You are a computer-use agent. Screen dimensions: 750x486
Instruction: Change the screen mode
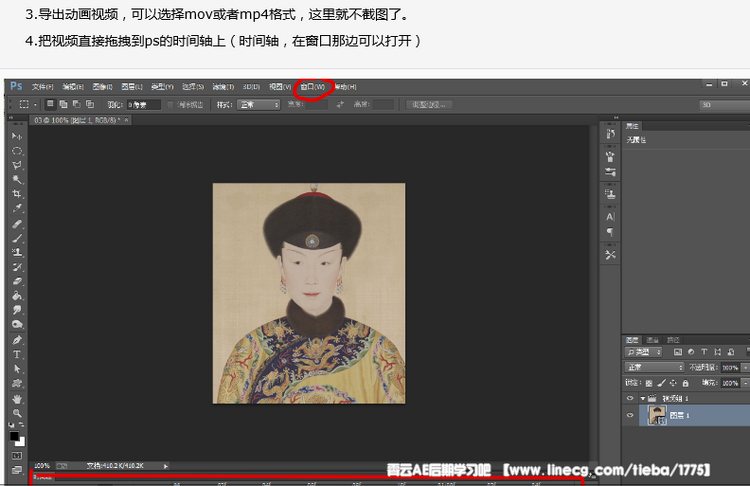(17, 470)
